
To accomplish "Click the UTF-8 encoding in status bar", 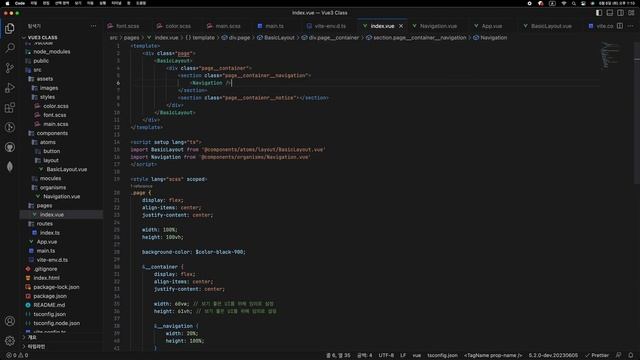I will pos(386,355).
